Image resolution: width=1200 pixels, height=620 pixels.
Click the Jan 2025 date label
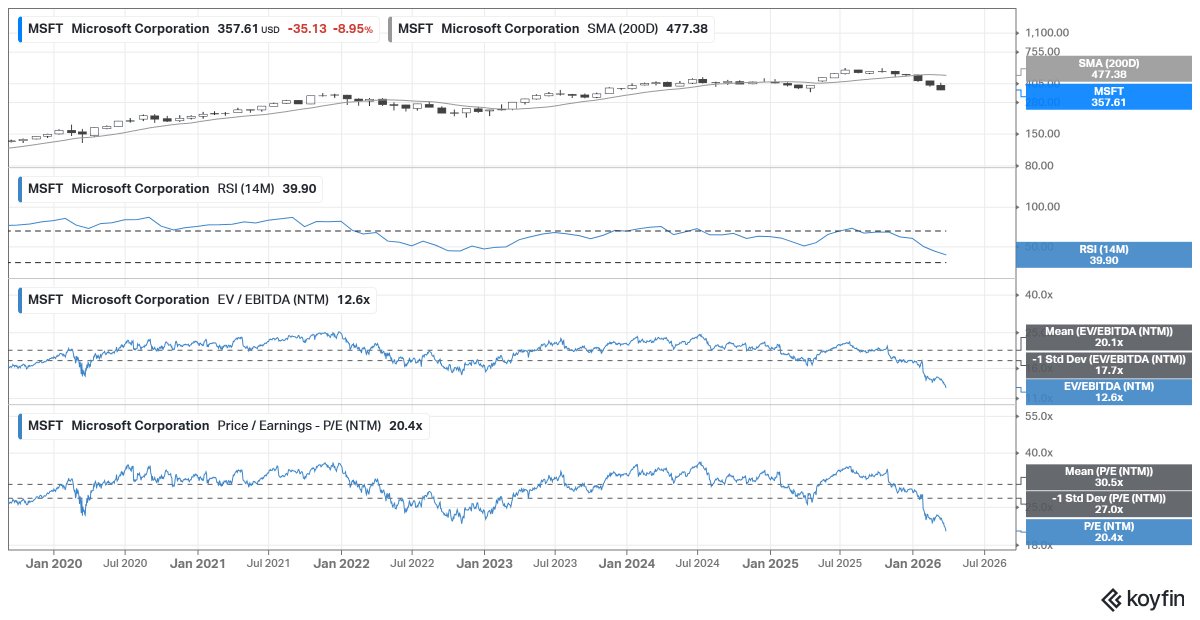[770, 564]
